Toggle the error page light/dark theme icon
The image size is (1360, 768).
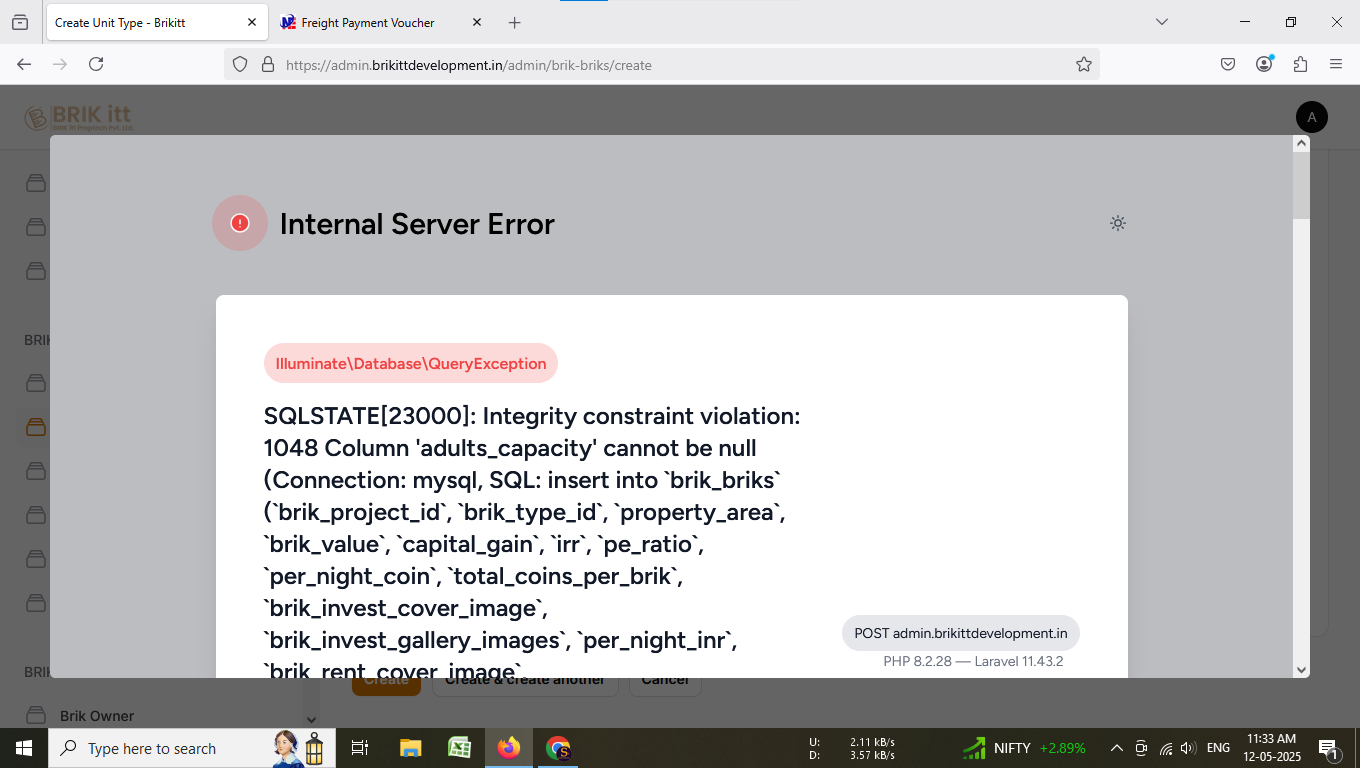tap(1118, 223)
